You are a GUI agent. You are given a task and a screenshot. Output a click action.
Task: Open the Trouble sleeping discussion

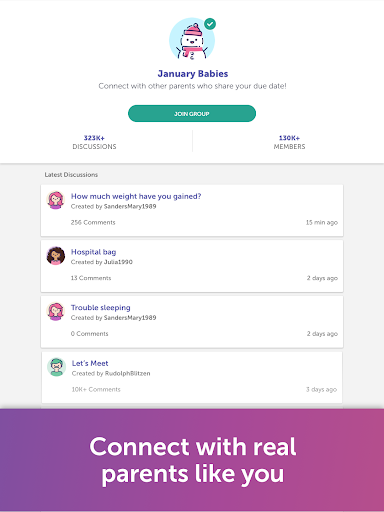(100, 308)
